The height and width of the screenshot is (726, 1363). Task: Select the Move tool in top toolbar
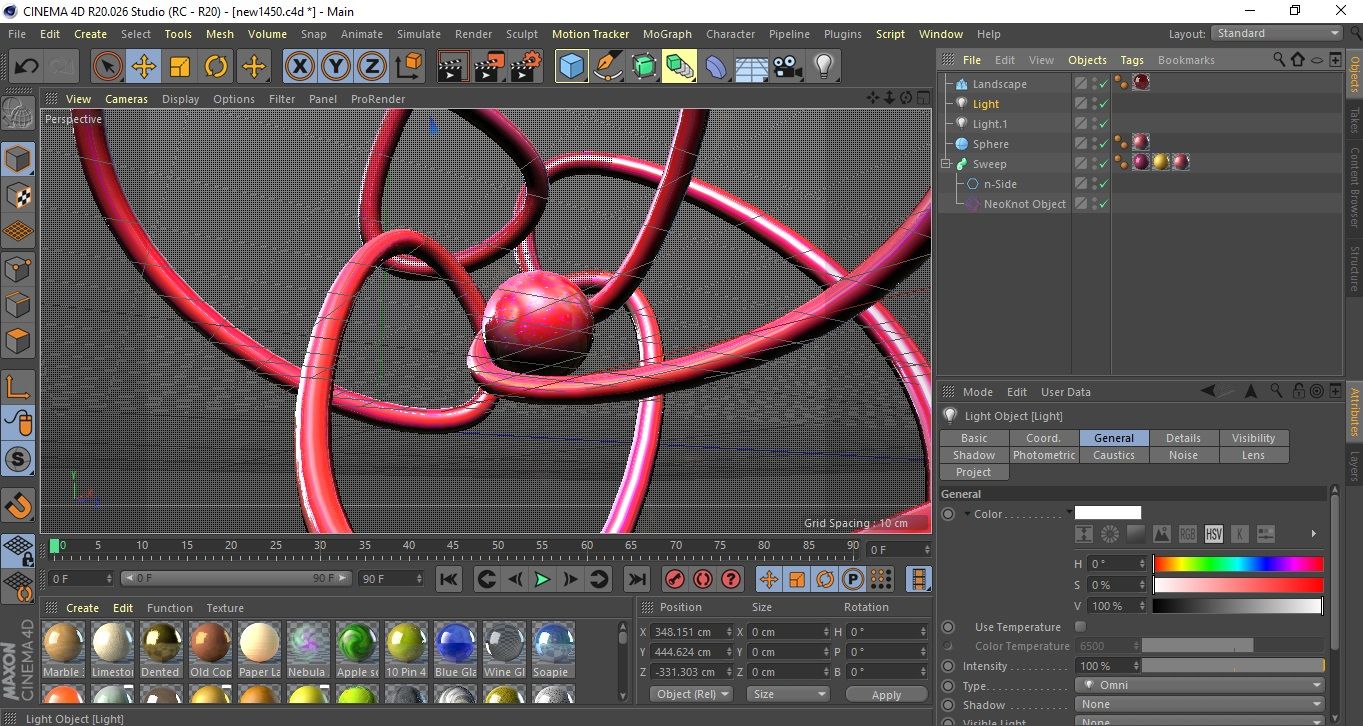[144, 67]
